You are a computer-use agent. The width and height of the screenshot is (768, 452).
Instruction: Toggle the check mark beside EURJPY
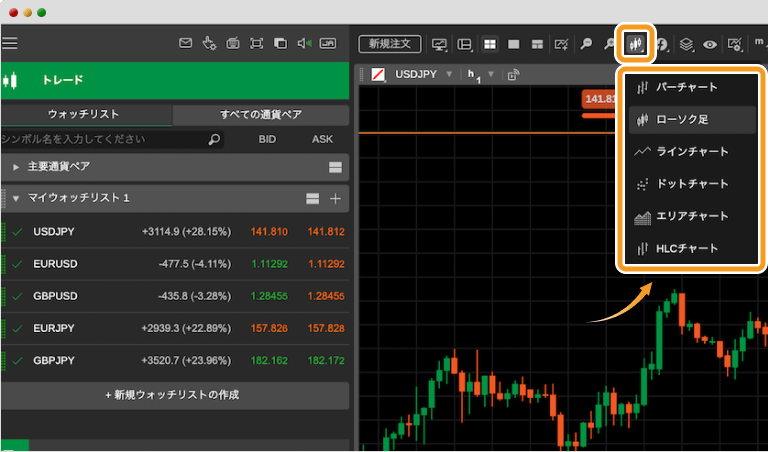(18, 329)
